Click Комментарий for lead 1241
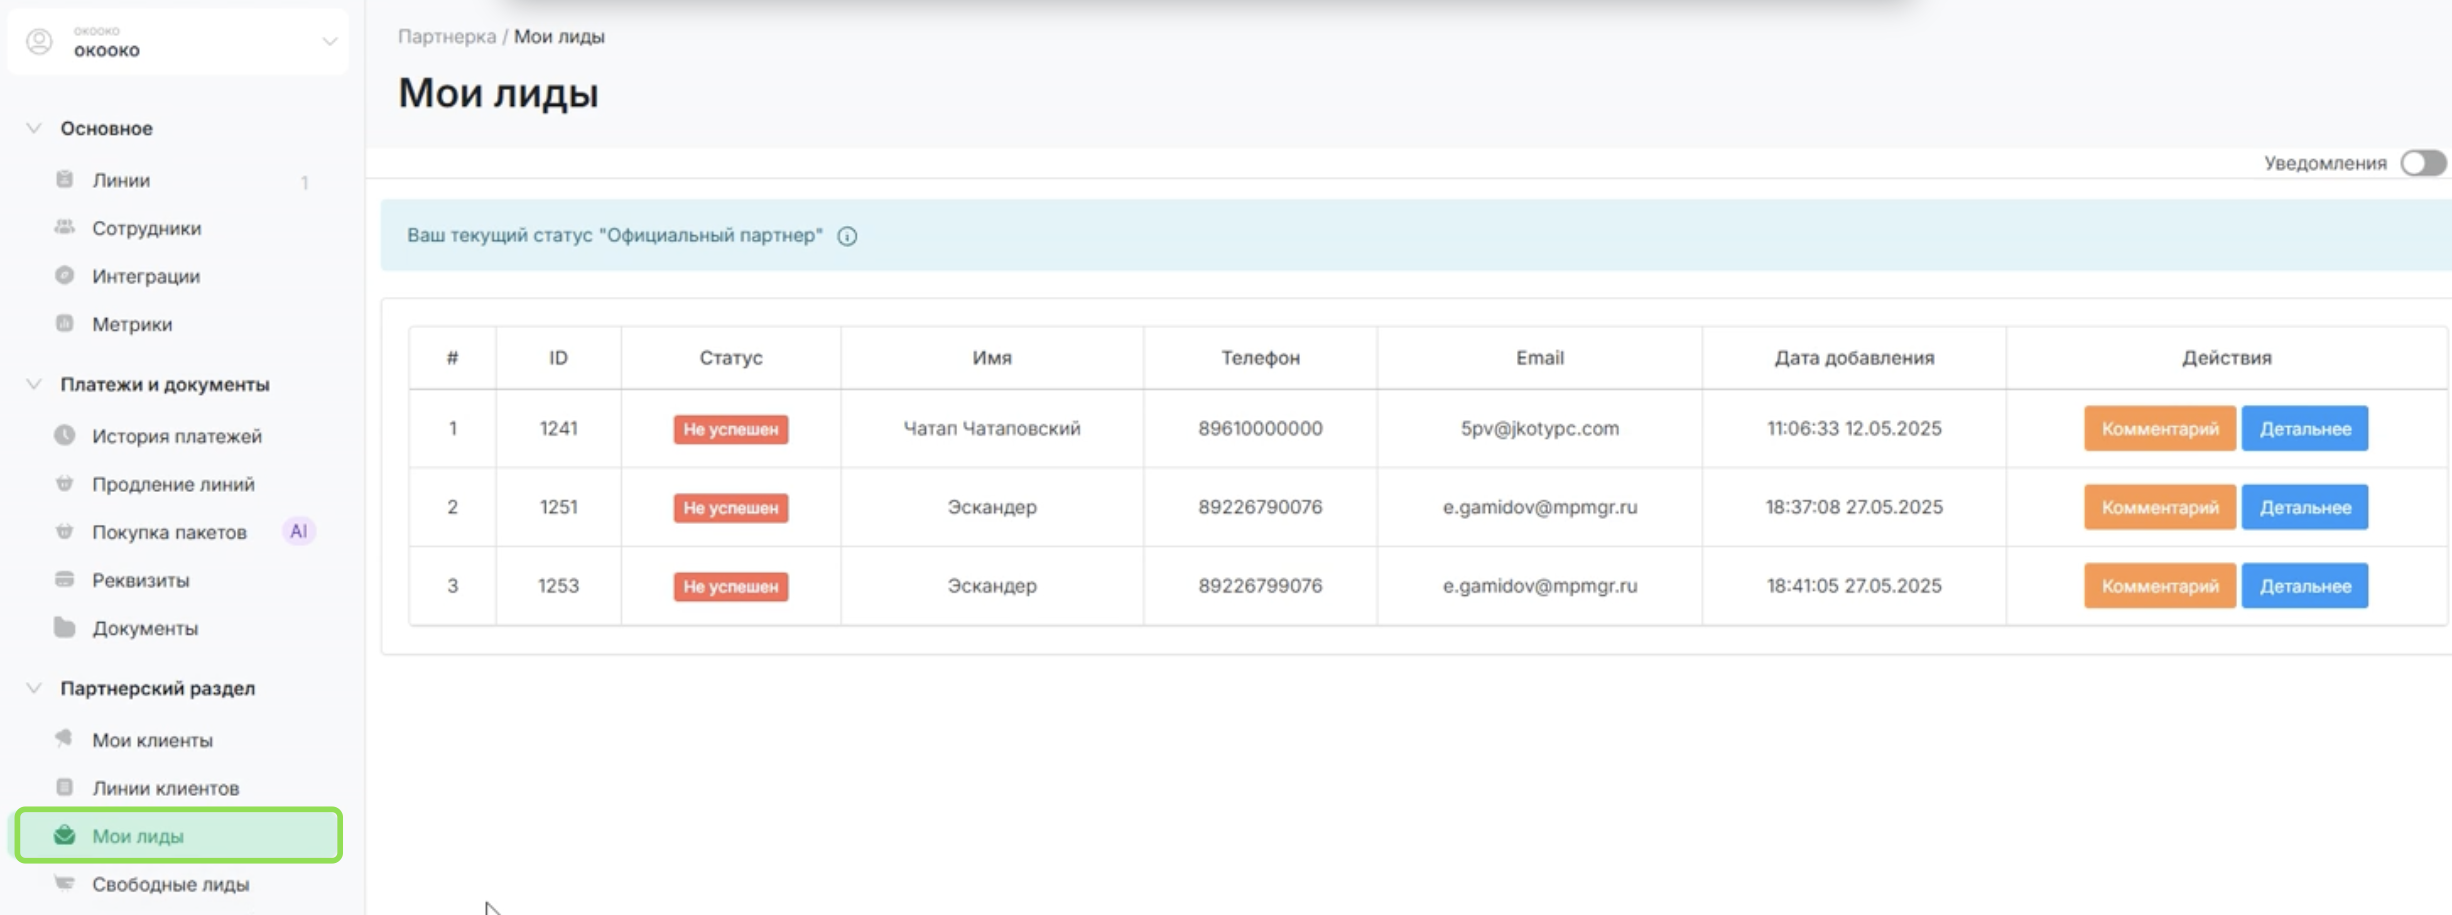 [x=2159, y=429]
